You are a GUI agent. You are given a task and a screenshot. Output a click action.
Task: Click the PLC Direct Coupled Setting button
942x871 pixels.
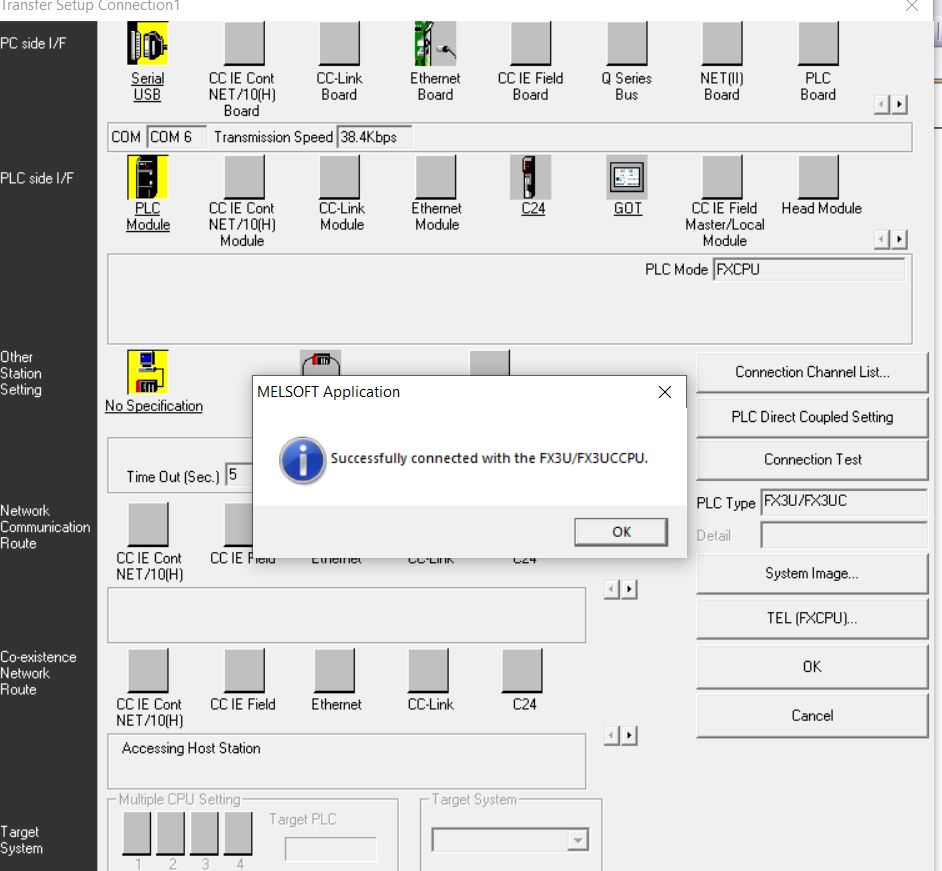pyautogui.click(x=812, y=417)
